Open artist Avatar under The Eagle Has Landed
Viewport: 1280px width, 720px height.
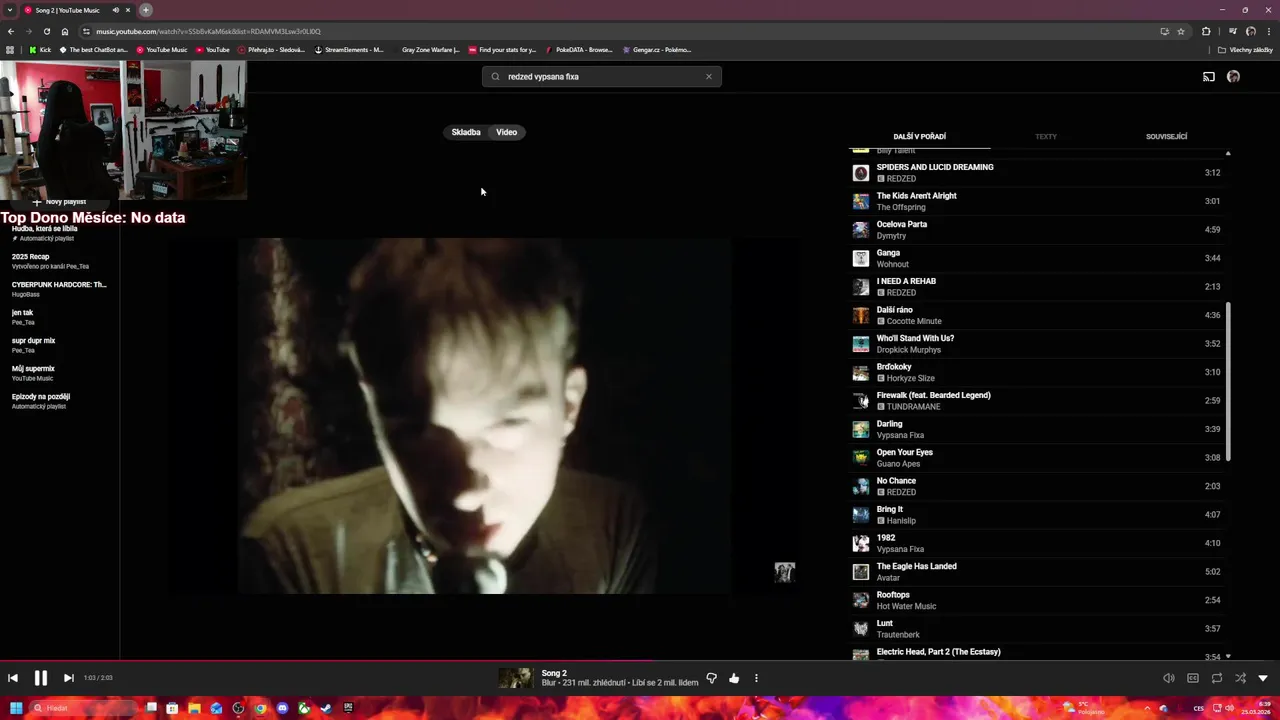(x=888, y=578)
